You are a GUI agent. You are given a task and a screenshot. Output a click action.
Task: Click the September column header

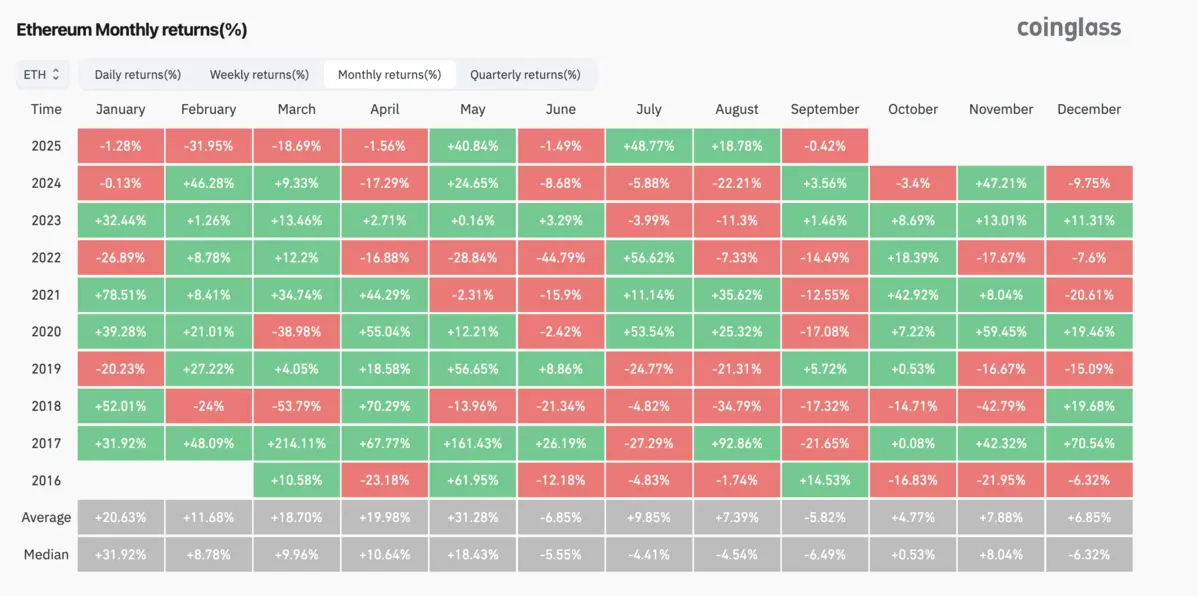click(825, 109)
